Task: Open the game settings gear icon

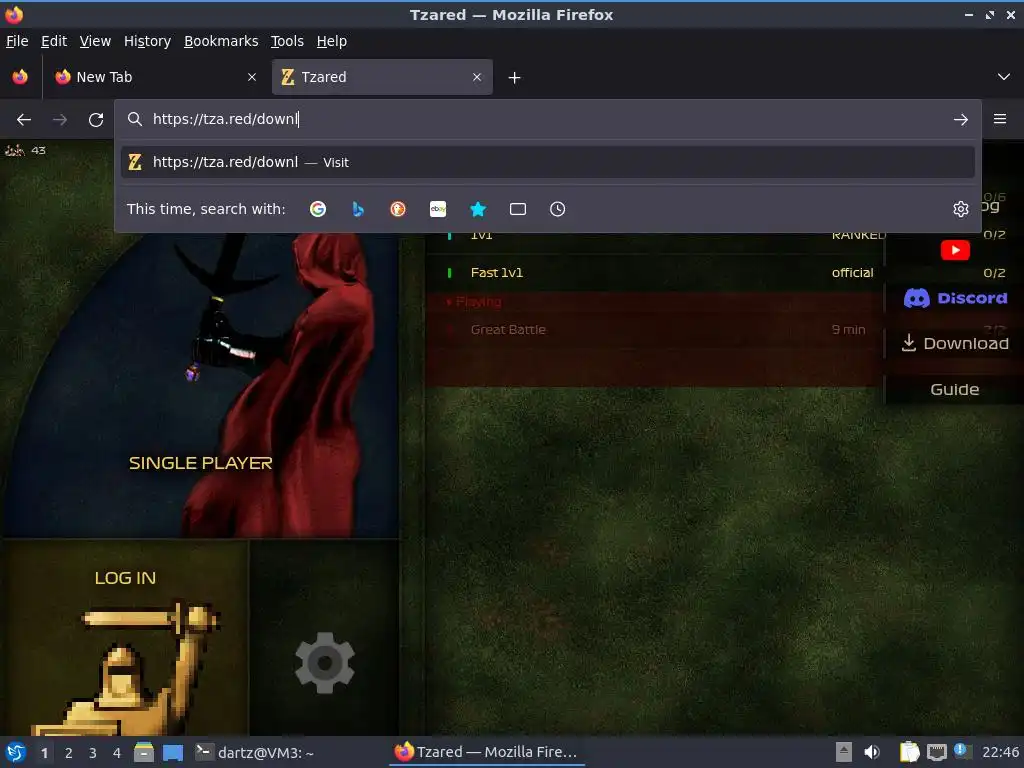Action: pyautogui.click(x=325, y=662)
